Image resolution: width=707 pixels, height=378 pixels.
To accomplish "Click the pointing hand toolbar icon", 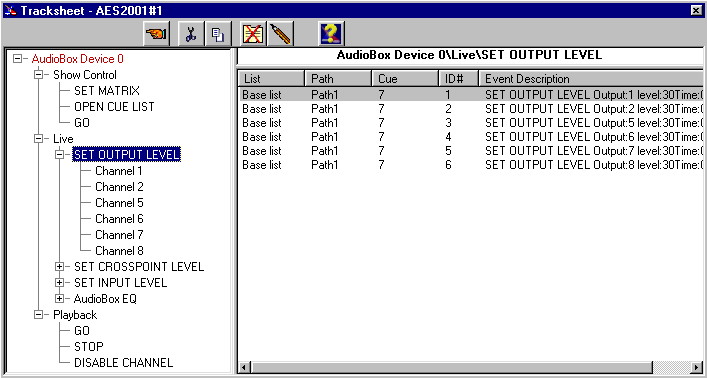I will (x=156, y=34).
